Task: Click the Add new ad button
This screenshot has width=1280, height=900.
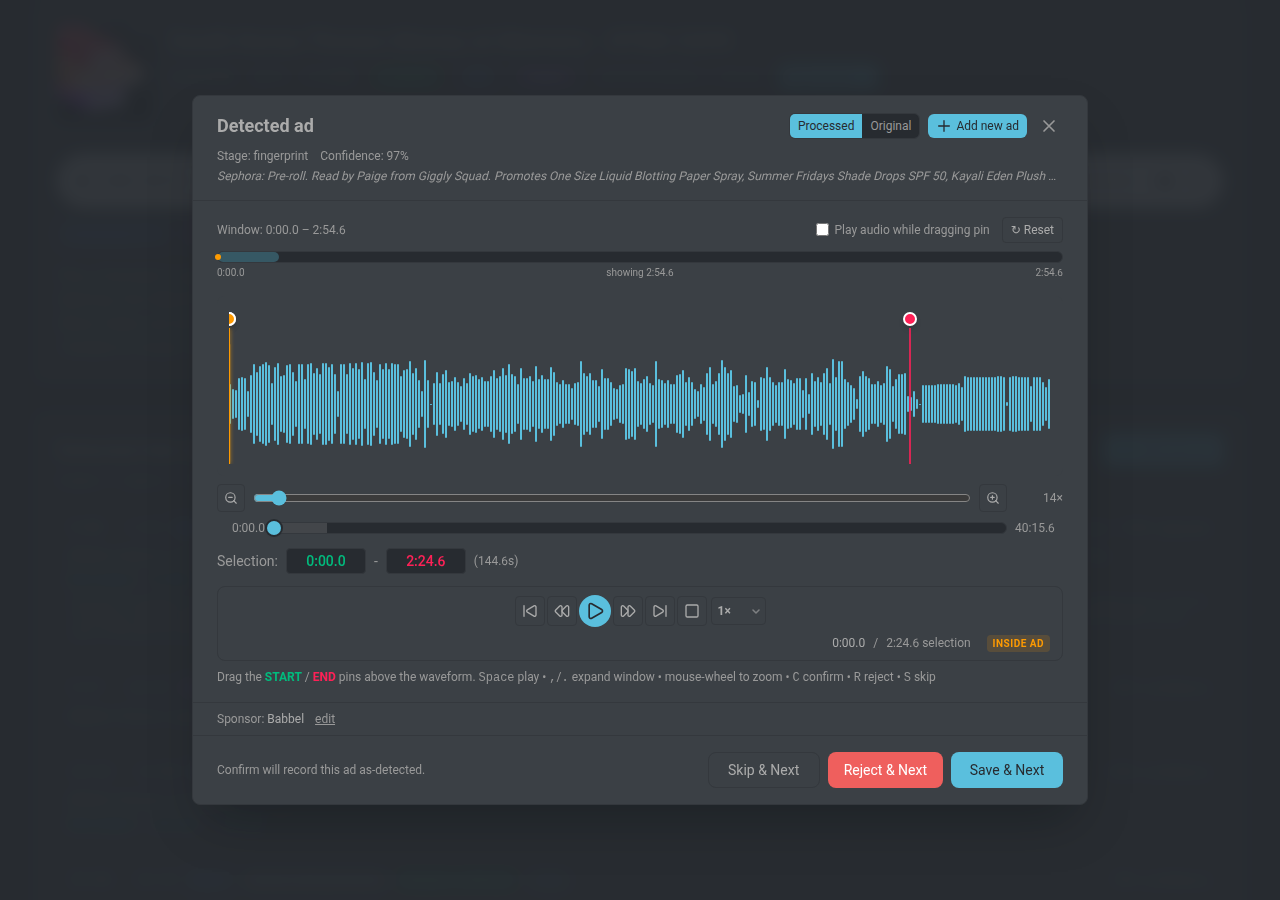Action: pos(977,126)
